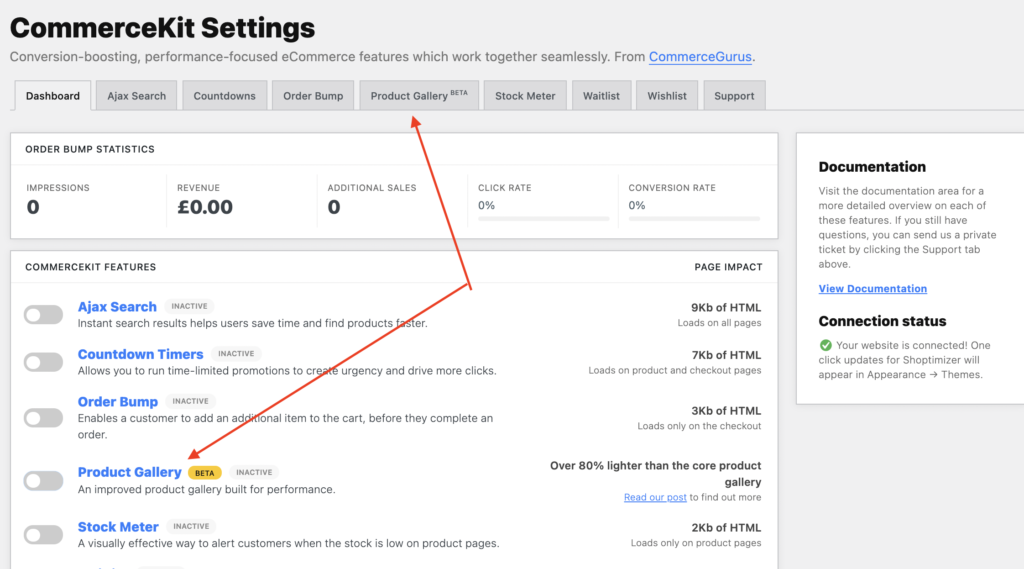This screenshot has height=569, width=1024.
Task: Click the CommerceKit Settings page title
Action: pyautogui.click(x=162, y=27)
